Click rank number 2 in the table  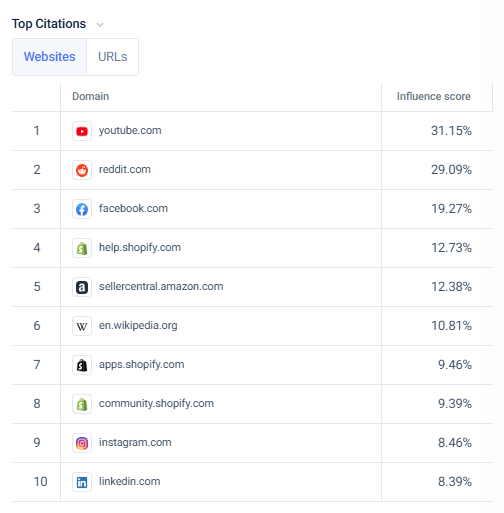pyautogui.click(x=37, y=170)
